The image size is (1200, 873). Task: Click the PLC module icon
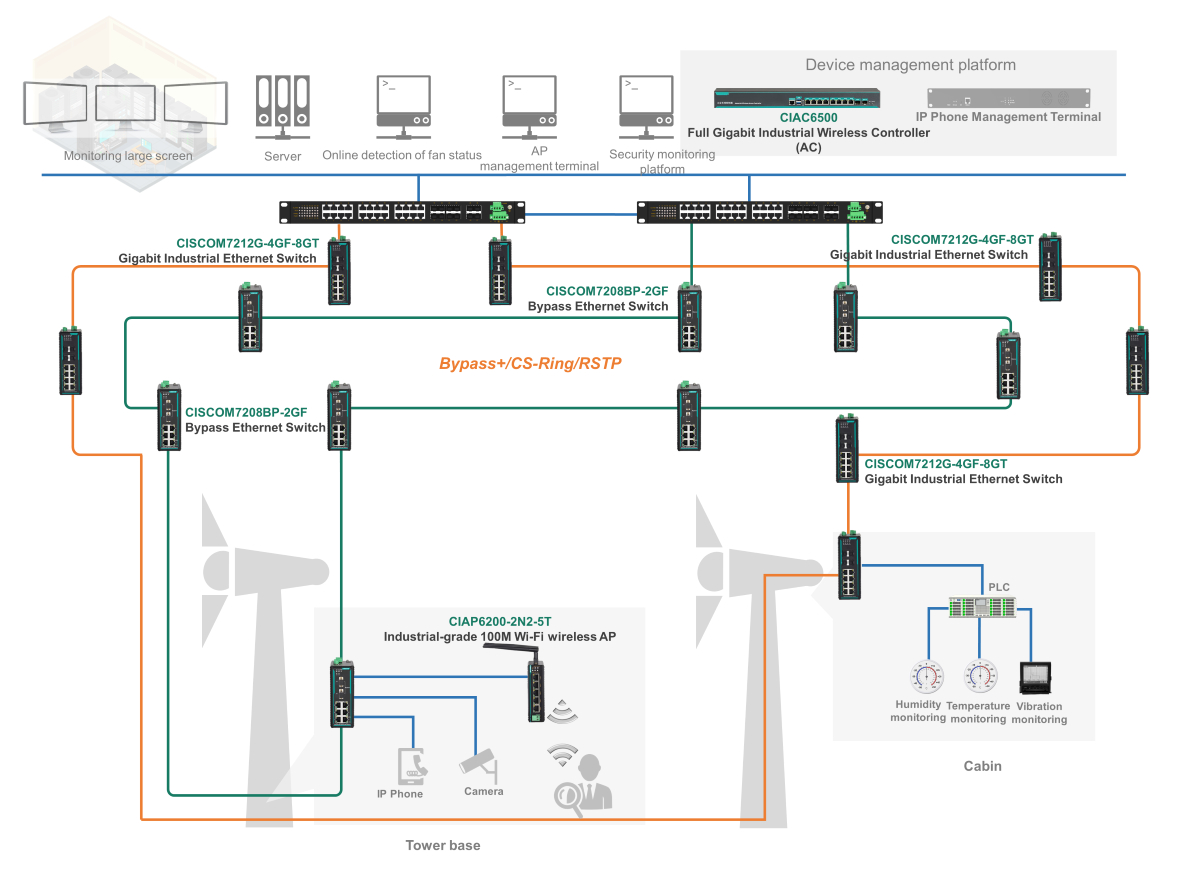(x=984, y=606)
